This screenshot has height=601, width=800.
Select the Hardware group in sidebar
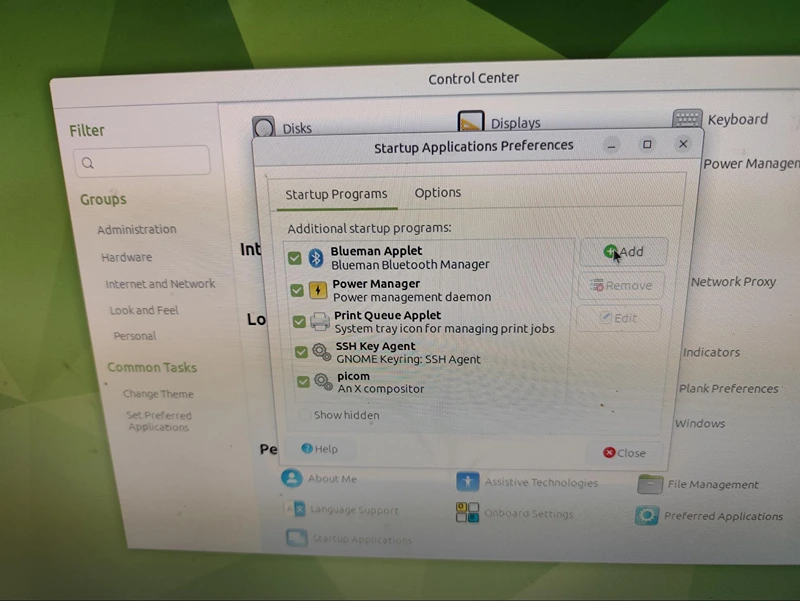coord(127,257)
